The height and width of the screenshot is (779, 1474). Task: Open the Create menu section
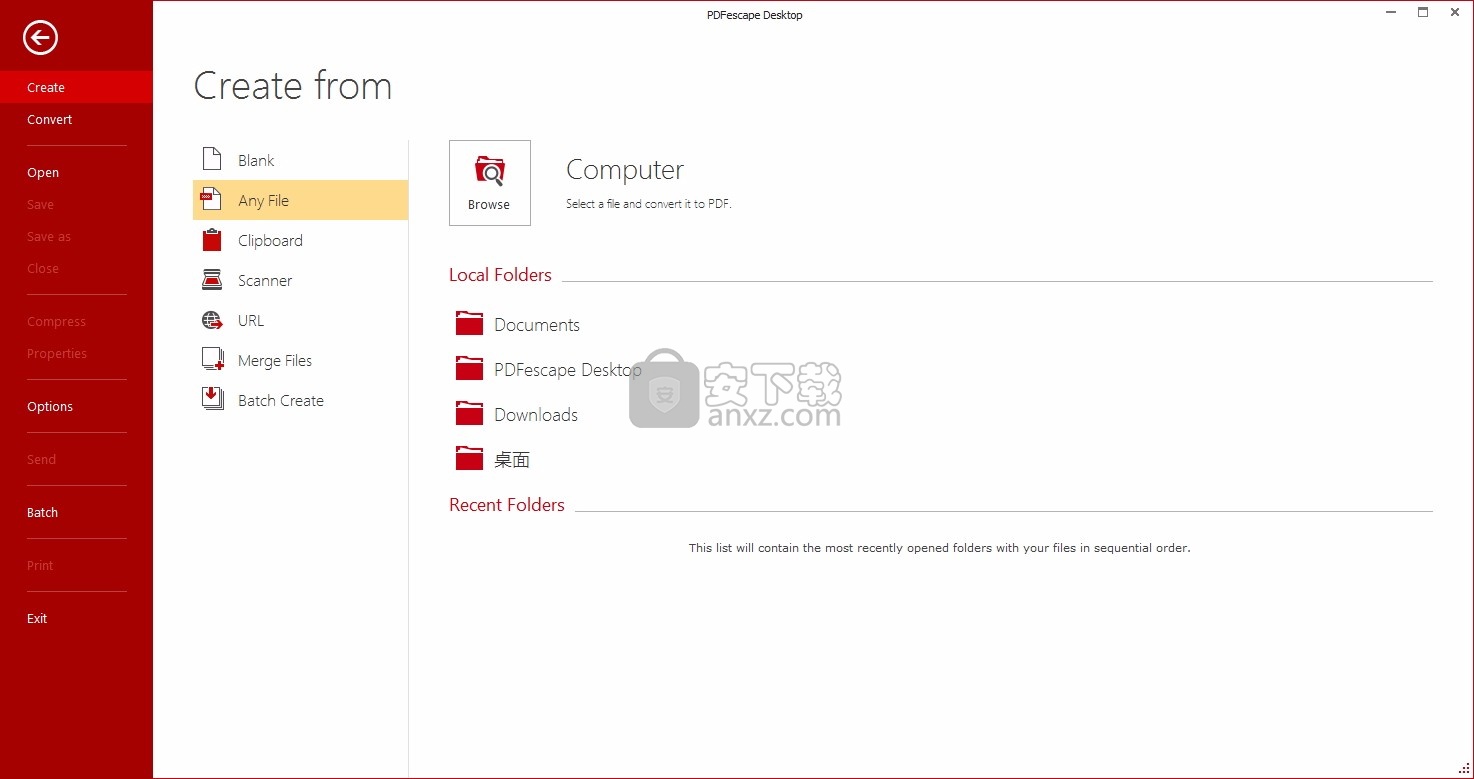76,87
